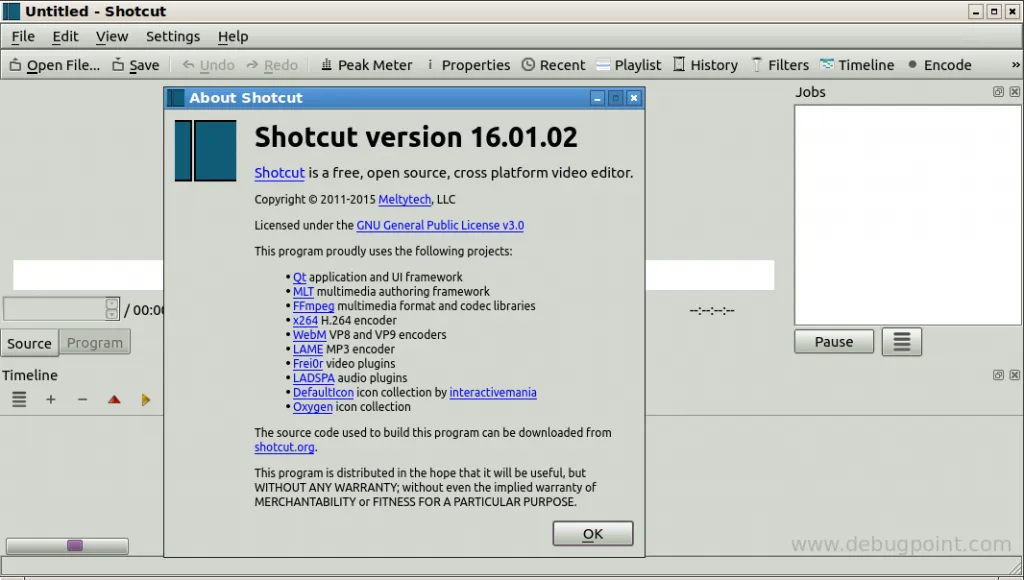Switch to the Source tab
The width and height of the screenshot is (1024, 580).
pos(29,343)
